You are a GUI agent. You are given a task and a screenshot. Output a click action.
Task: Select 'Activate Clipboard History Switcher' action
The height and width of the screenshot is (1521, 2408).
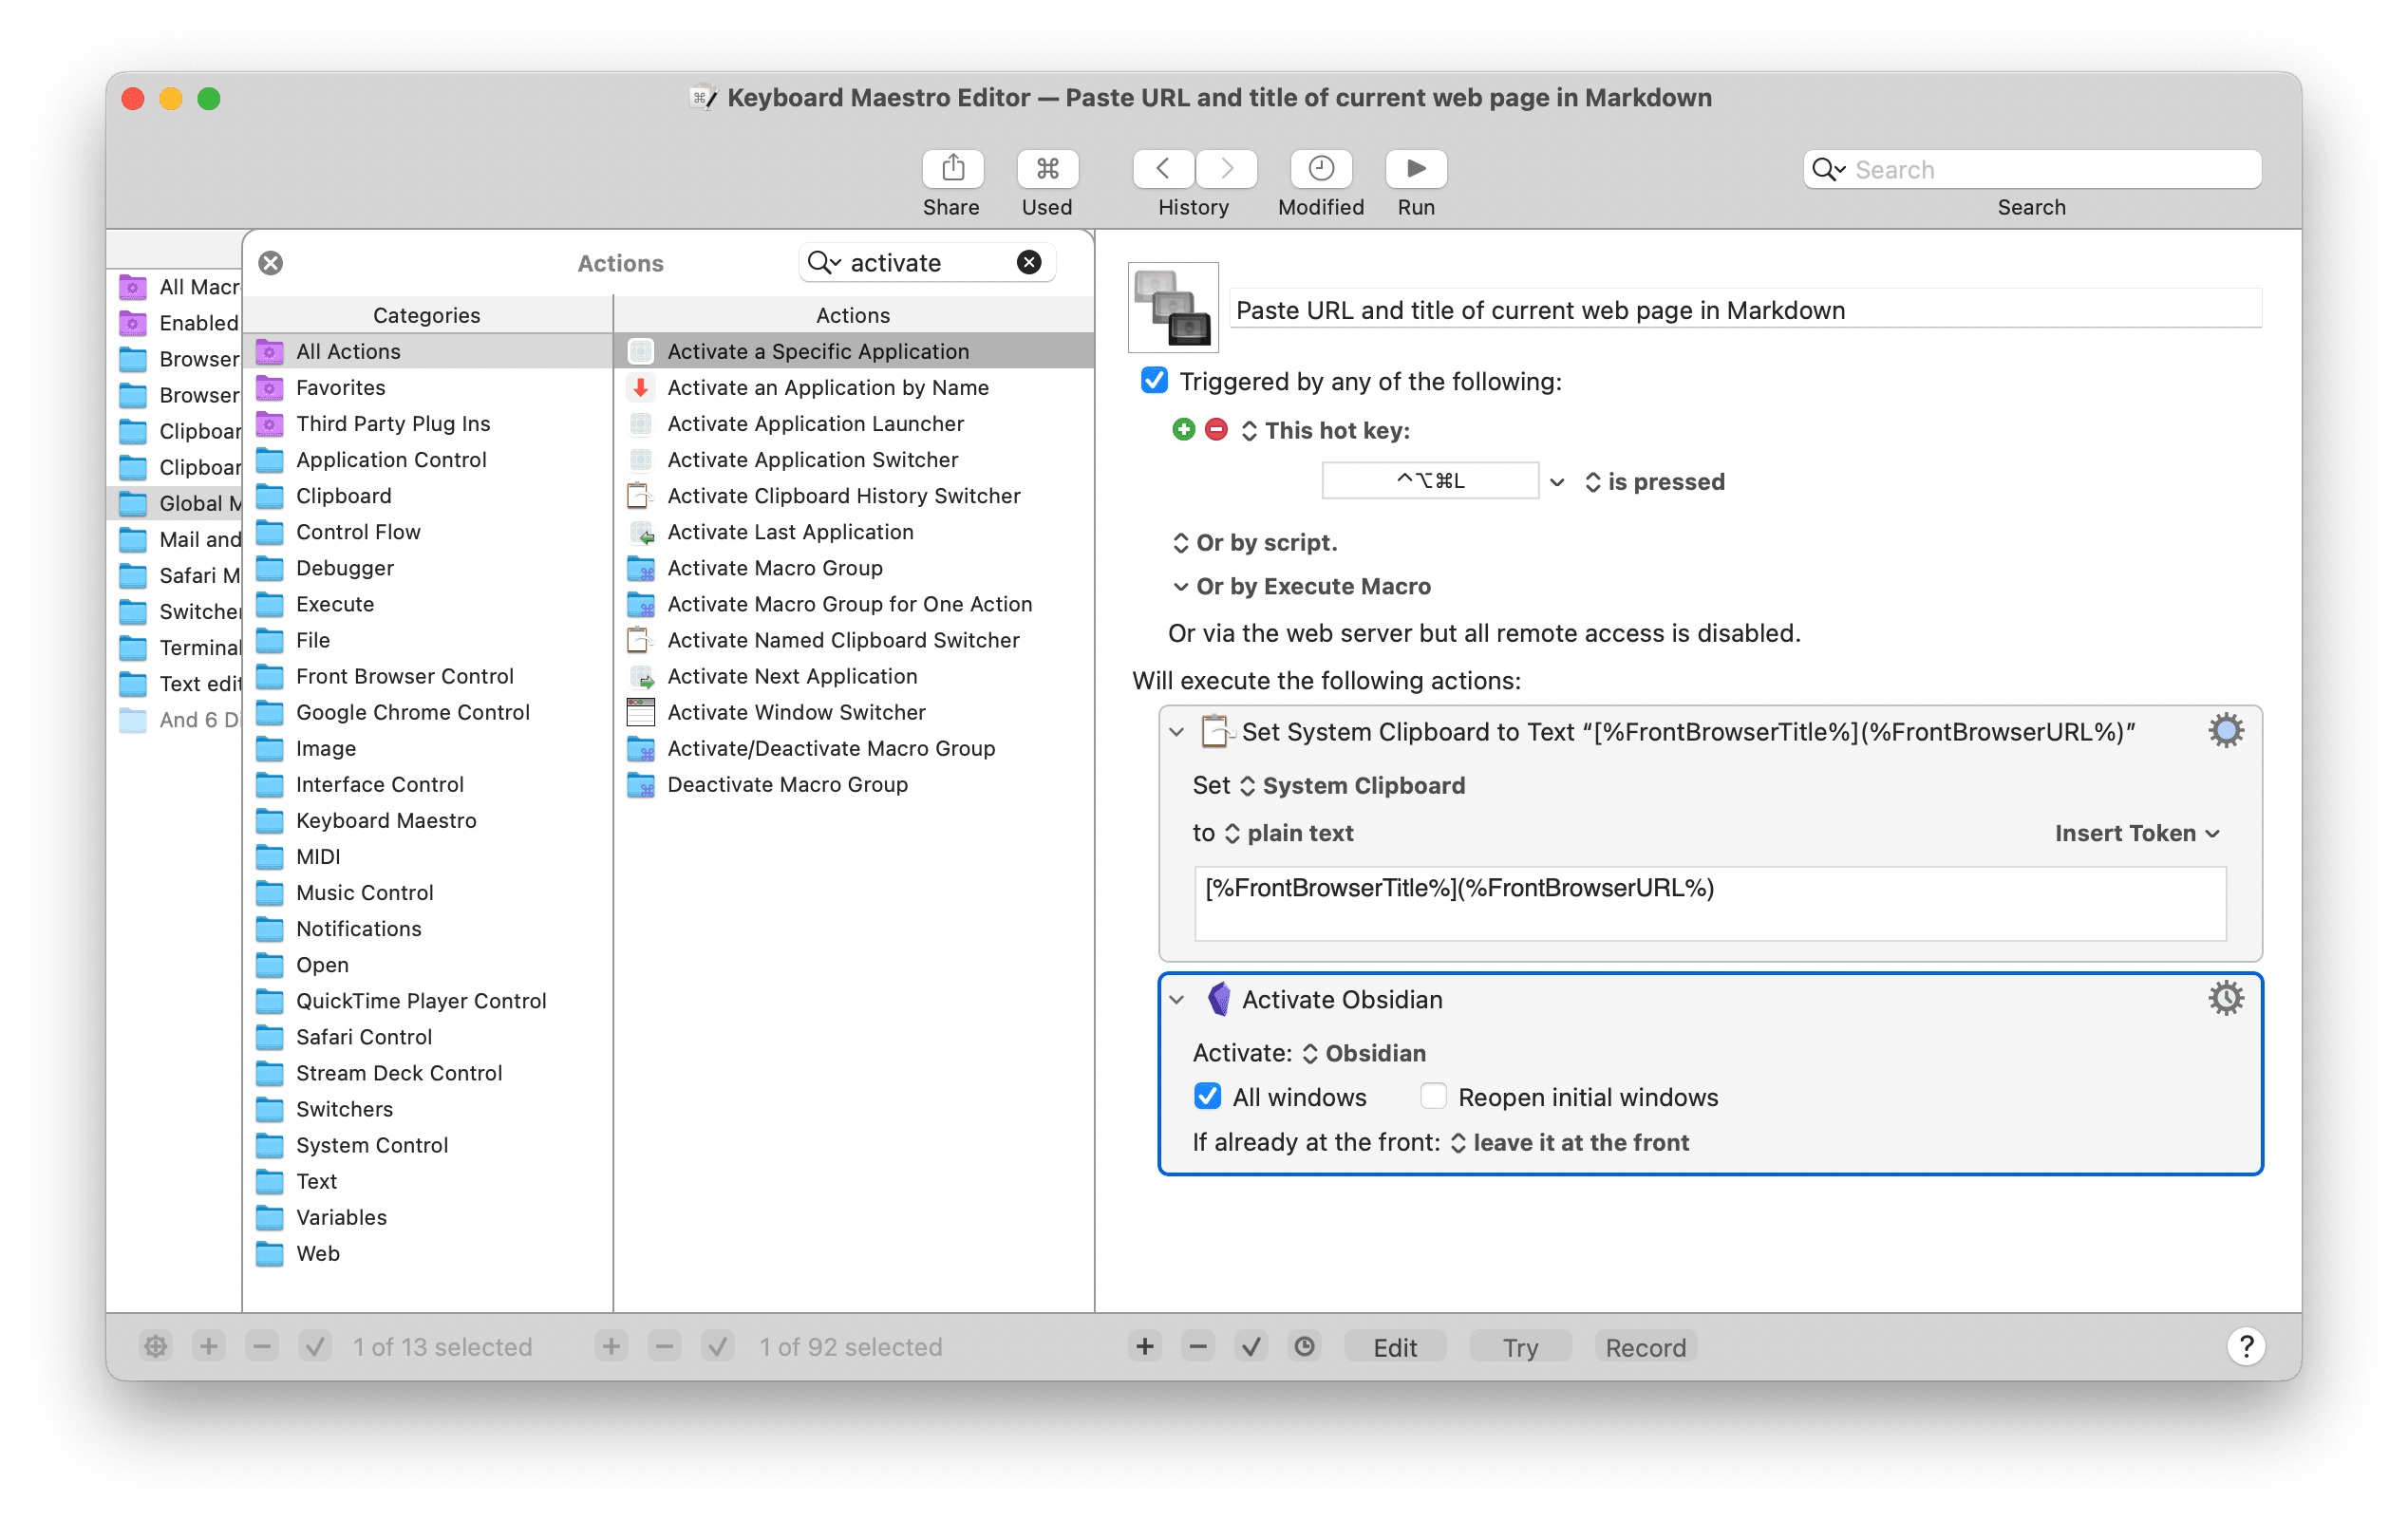coord(854,495)
